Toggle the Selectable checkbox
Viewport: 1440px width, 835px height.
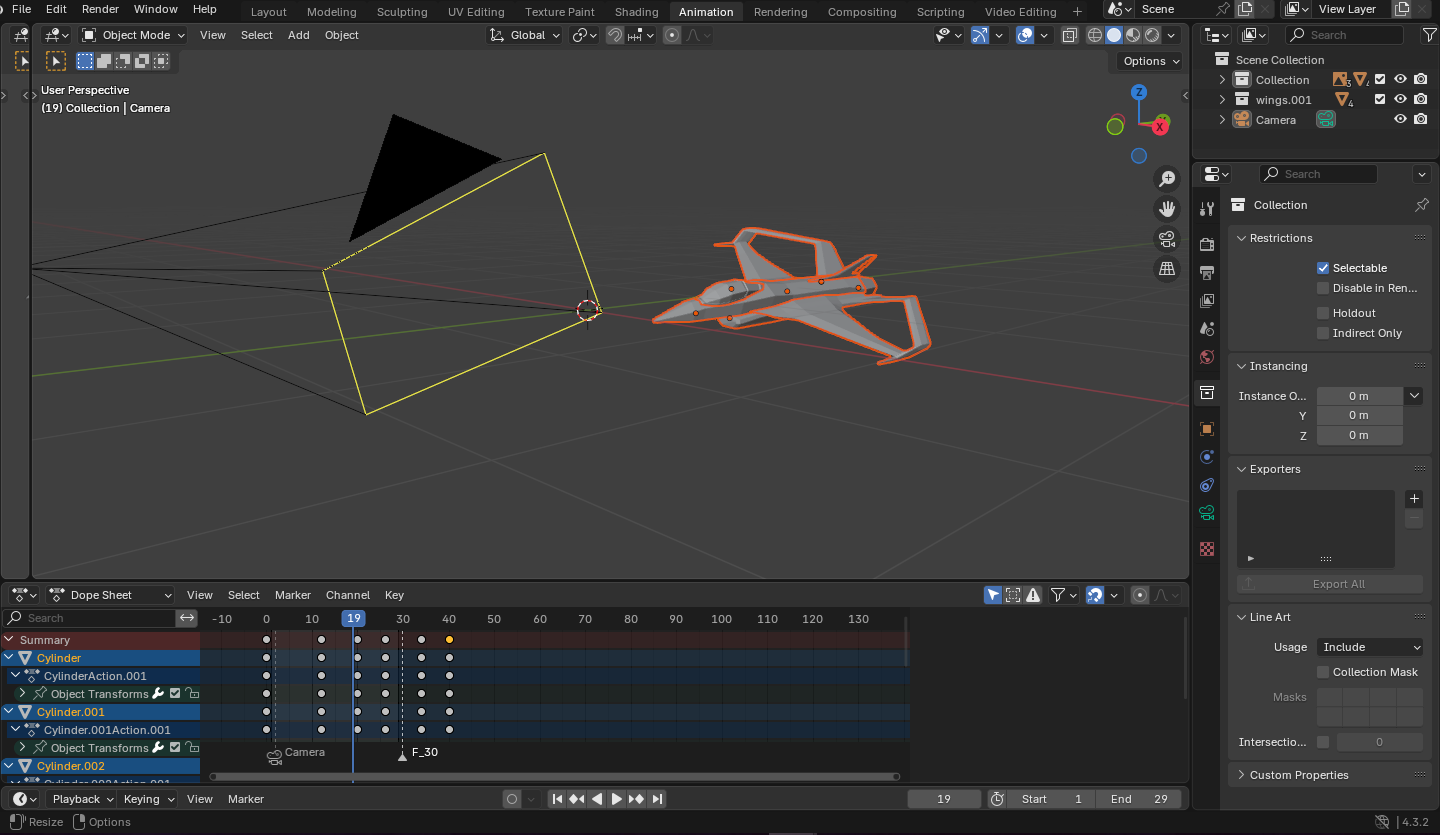click(x=1323, y=268)
